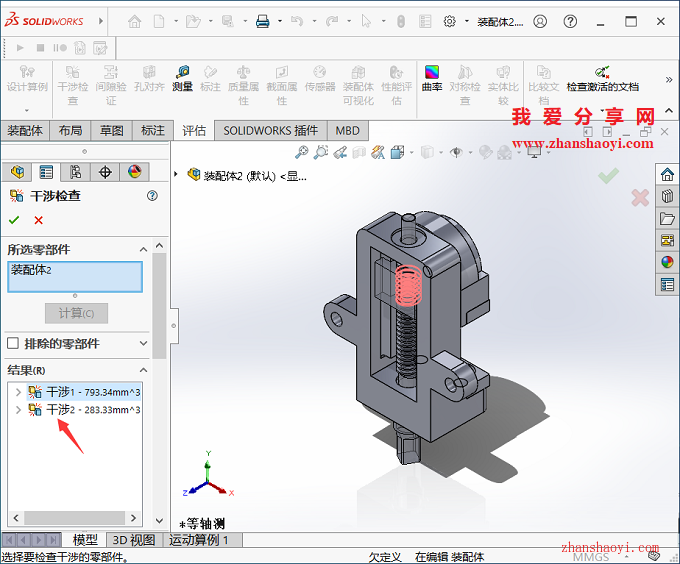Screen dimensions: 680x564
Task: Switch to the SOLIDWORKS 插件 tab
Action: [271, 130]
